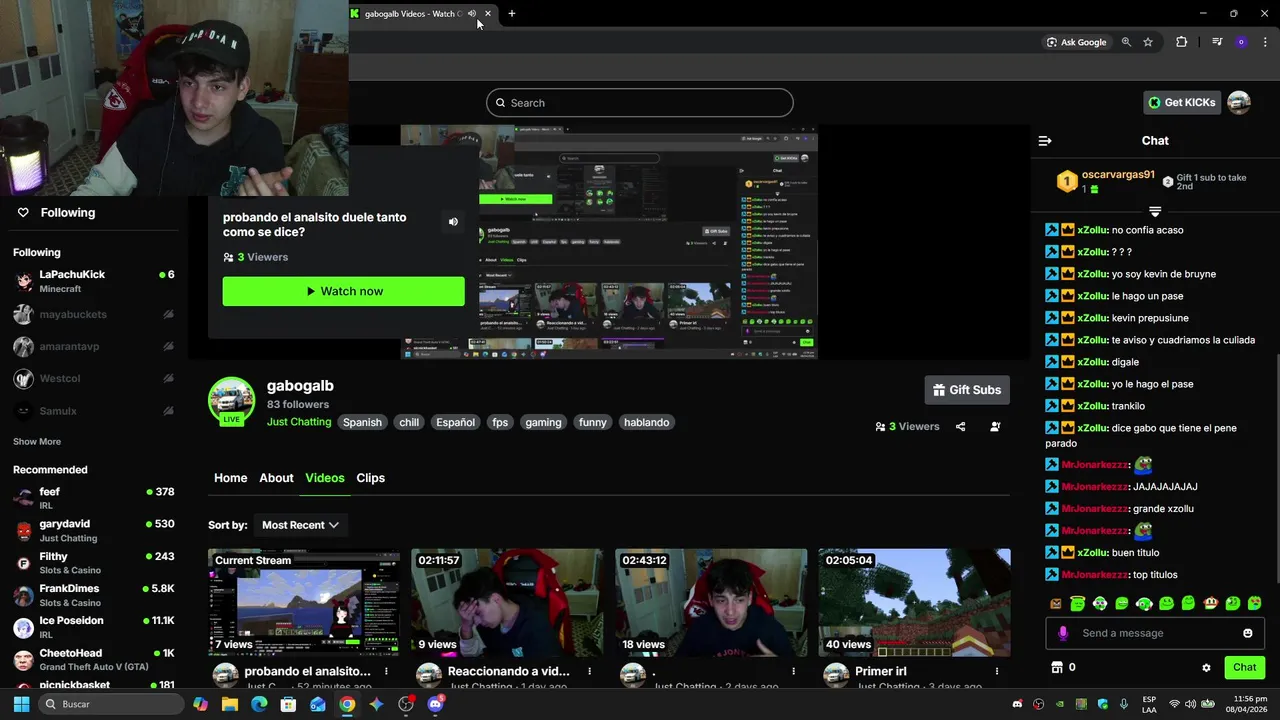Open the 02:43:12 video thumbnail
This screenshot has height=720, width=1280.
click(711, 602)
